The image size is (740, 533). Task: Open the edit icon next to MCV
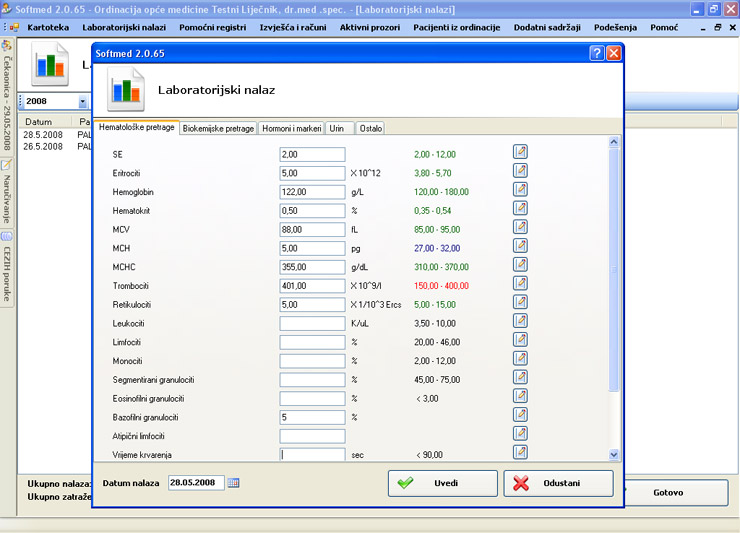click(520, 227)
